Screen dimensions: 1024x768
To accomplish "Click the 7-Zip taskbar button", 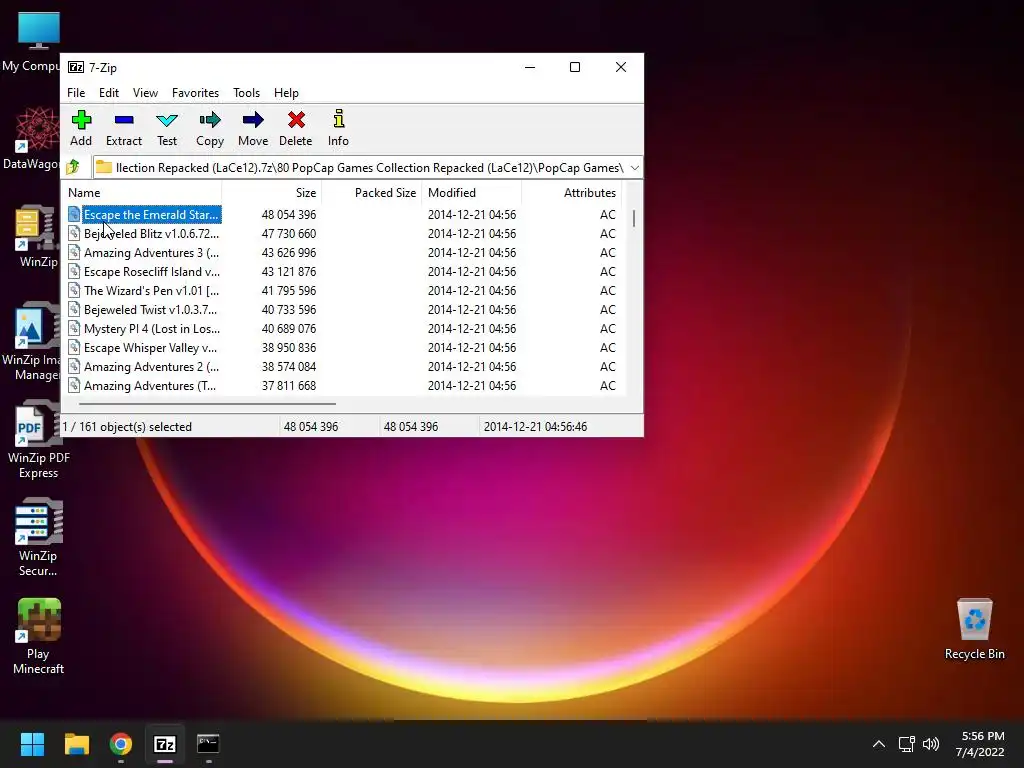I will (x=165, y=744).
